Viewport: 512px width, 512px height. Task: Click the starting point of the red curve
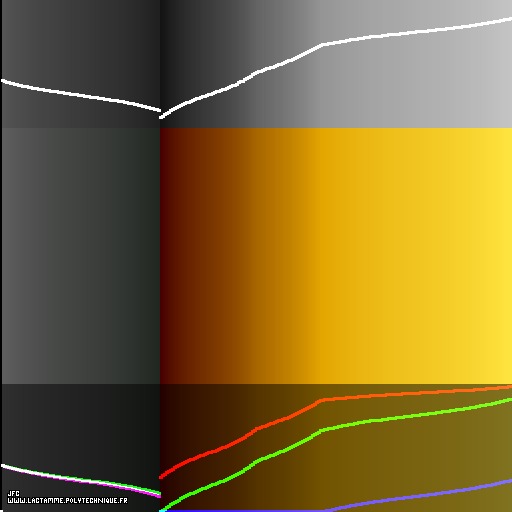coord(161,477)
